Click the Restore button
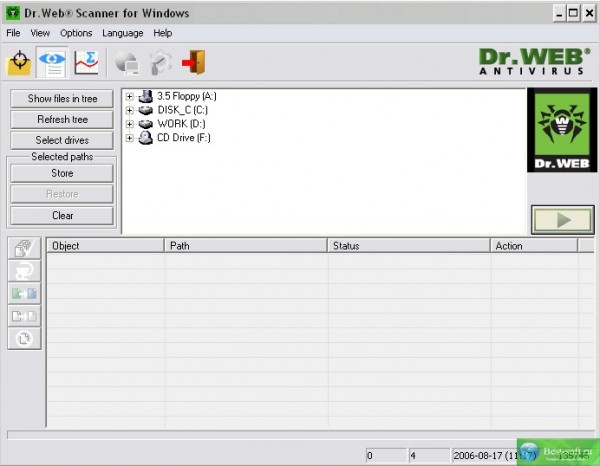The width and height of the screenshot is (600, 466). click(62, 194)
